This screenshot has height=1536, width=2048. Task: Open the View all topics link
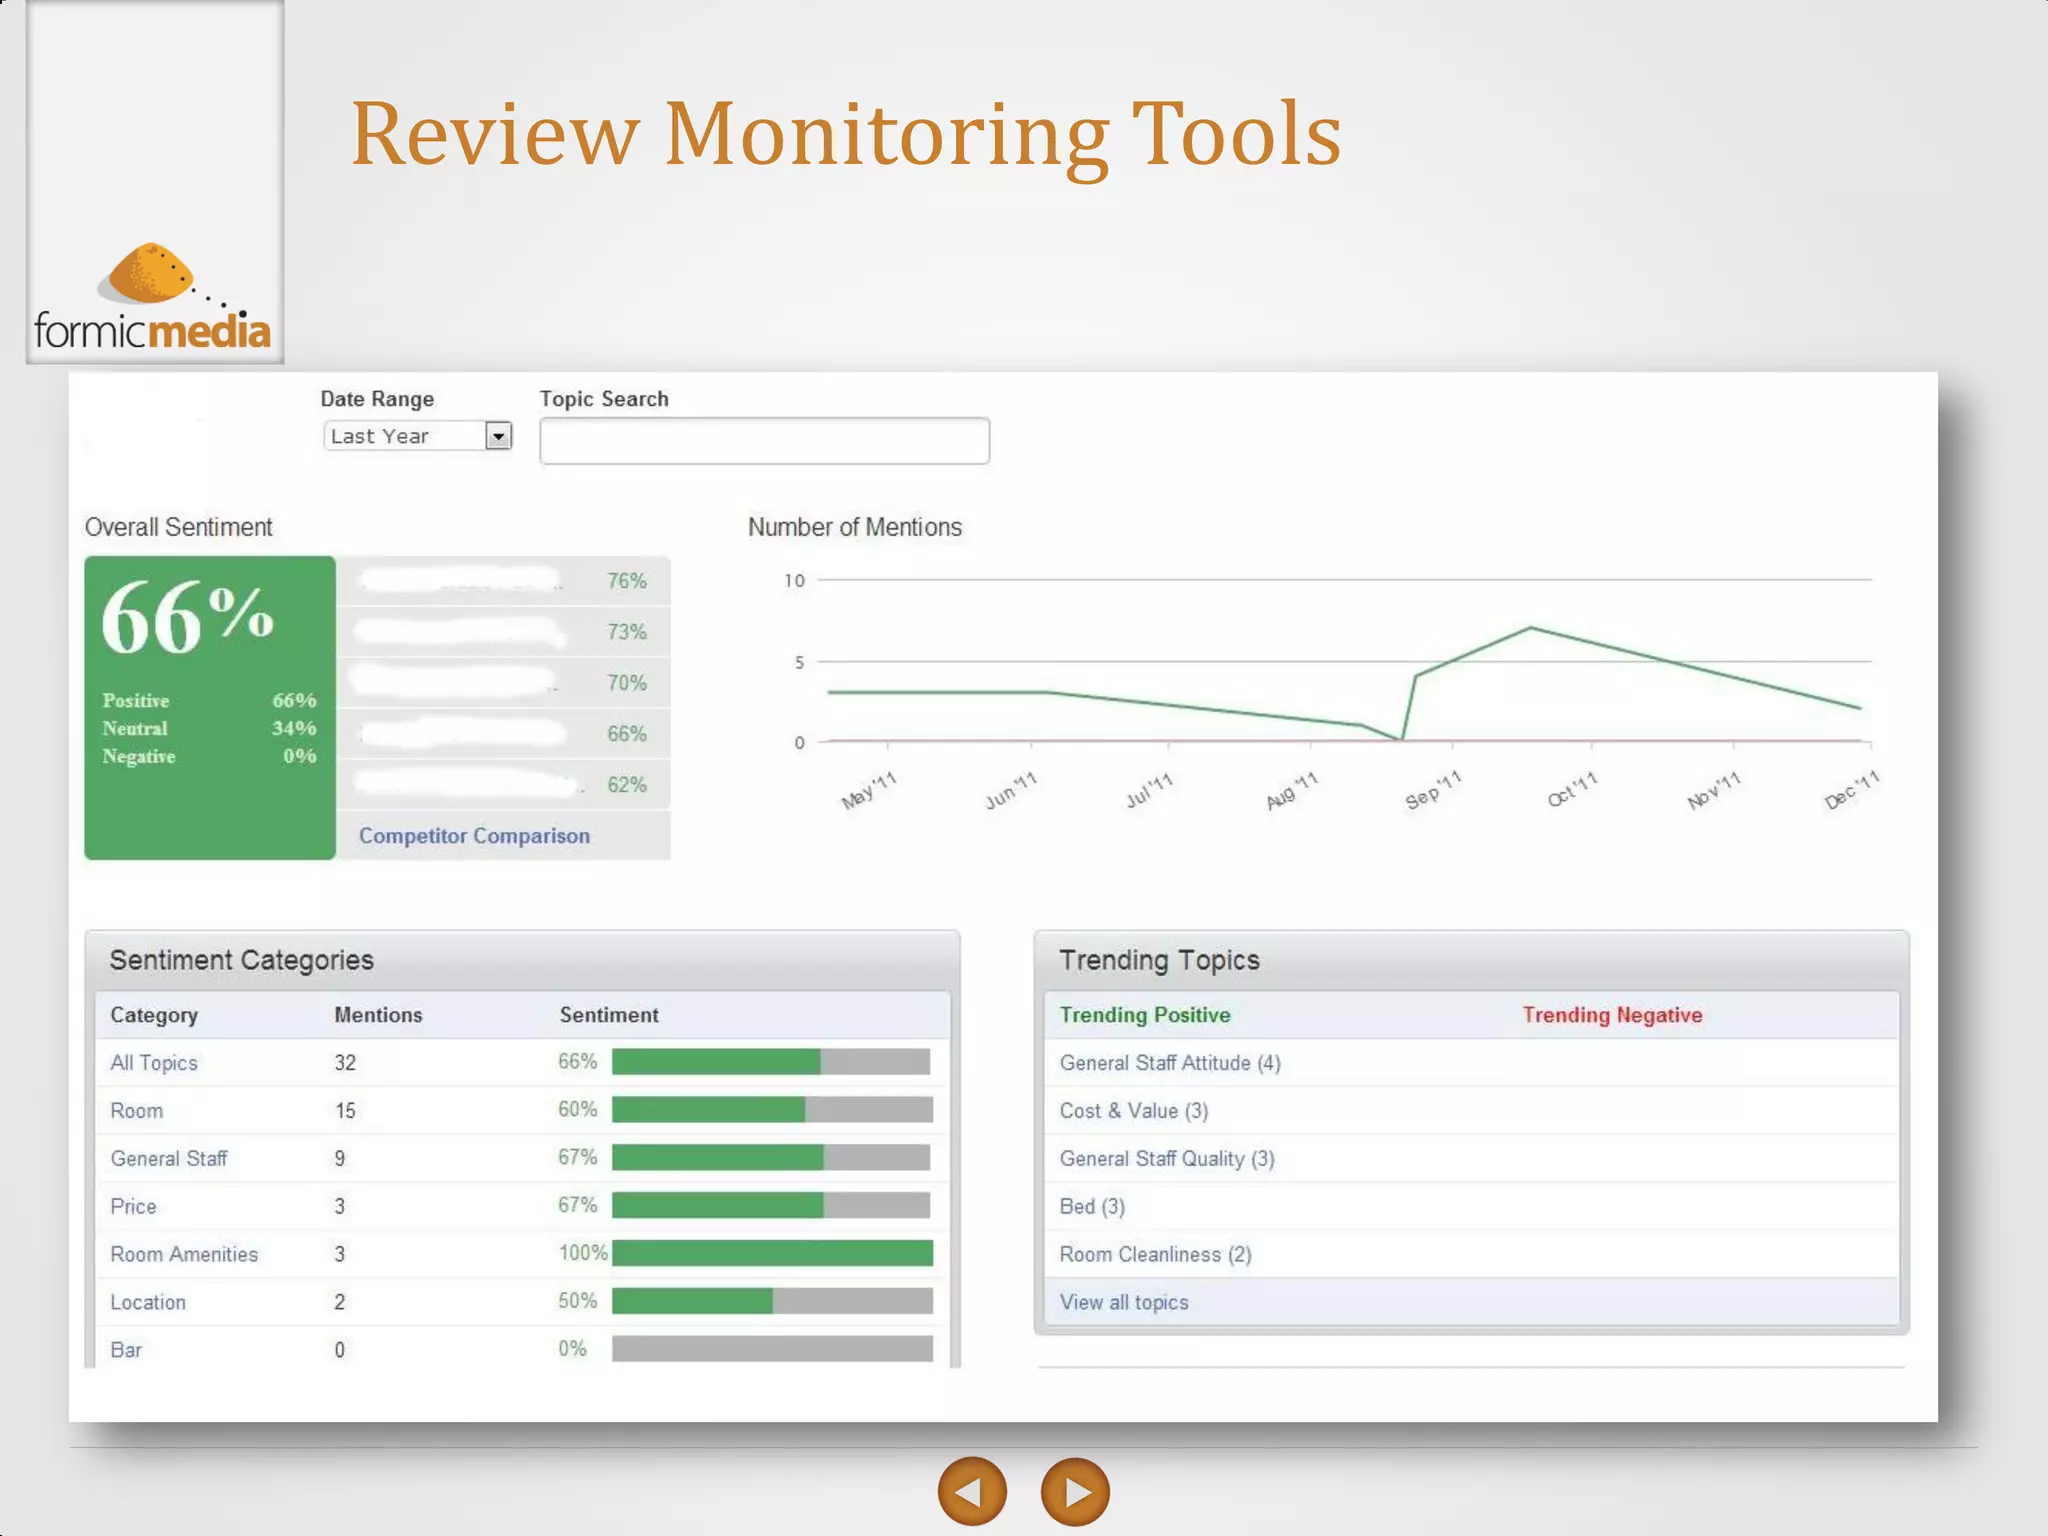[x=1124, y=1302]
